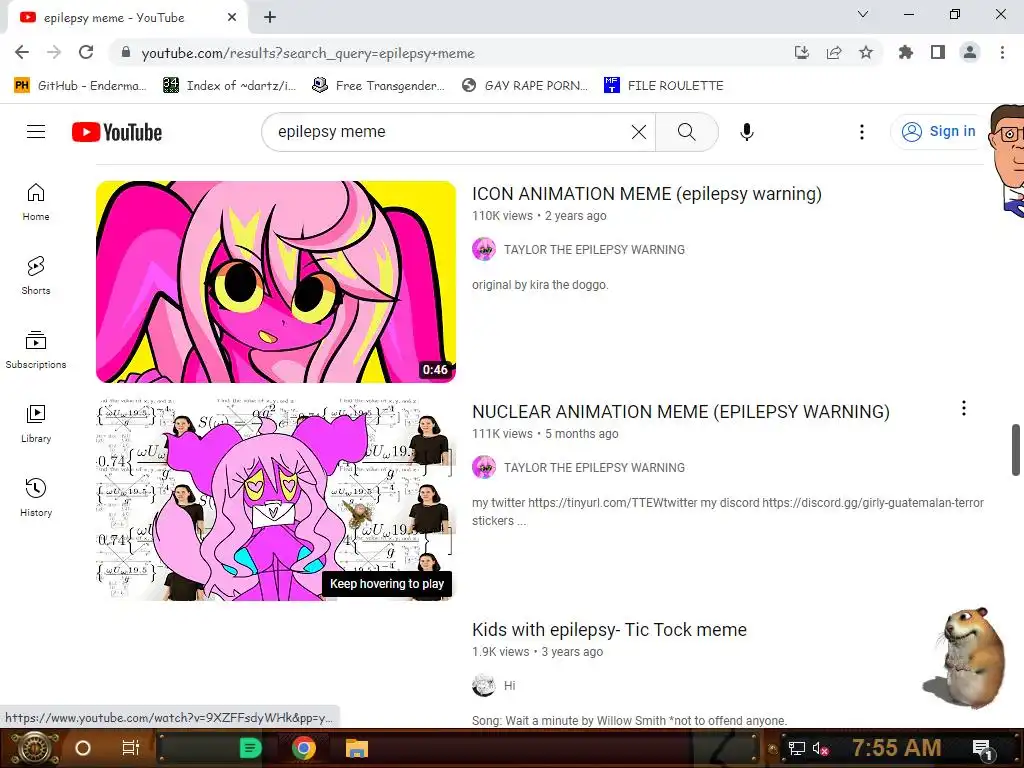Click the address bar URL
This screenshot has height=768, width=1024.
(x=308, y=53)
